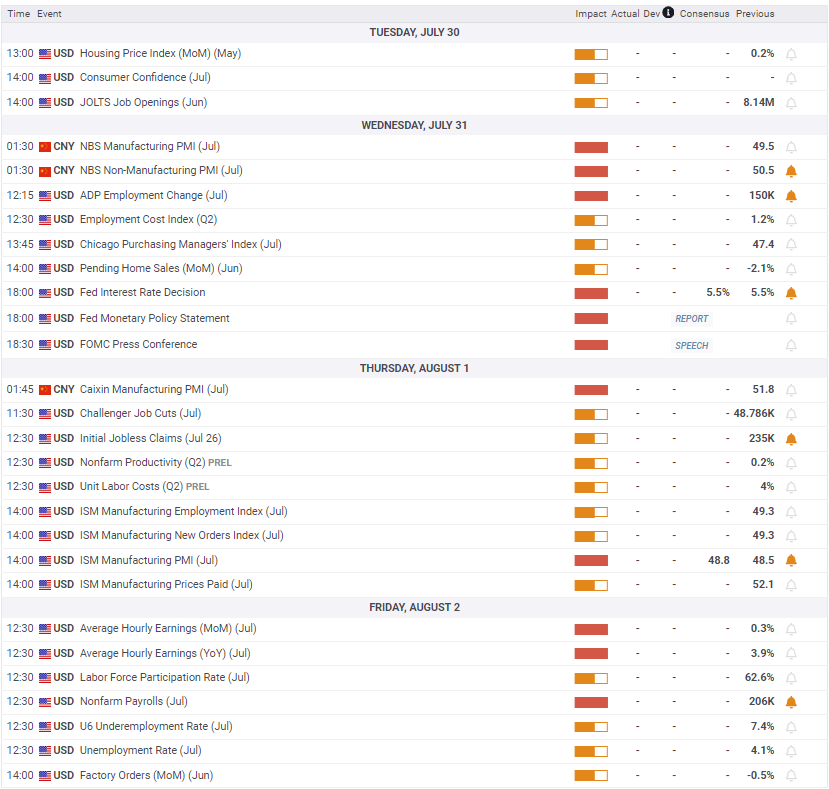Screen dimensions: 829x789
Task: Click bell icon for ISM Manufacturing PMI
Action: coord(791,560)
